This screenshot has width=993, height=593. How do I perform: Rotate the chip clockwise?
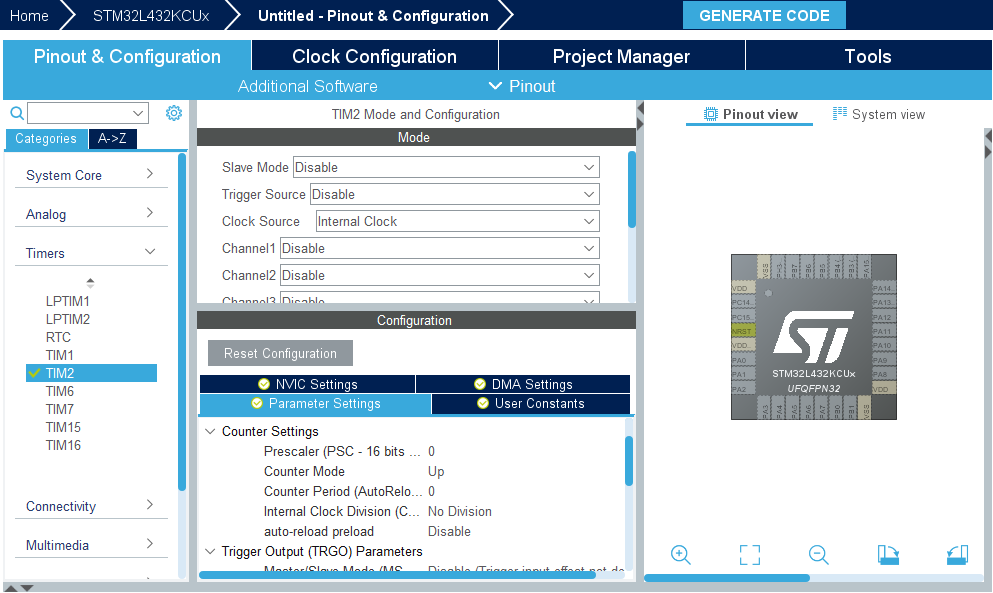(888, 555)
